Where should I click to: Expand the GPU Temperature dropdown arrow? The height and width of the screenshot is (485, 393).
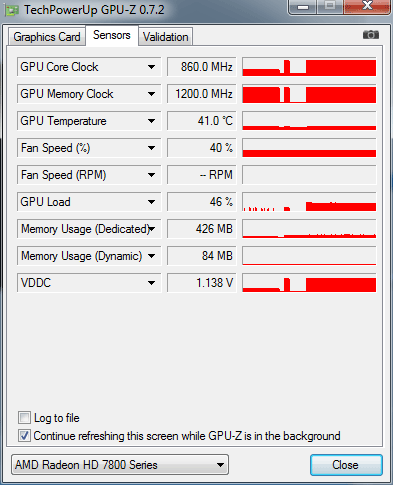point(151,121)
